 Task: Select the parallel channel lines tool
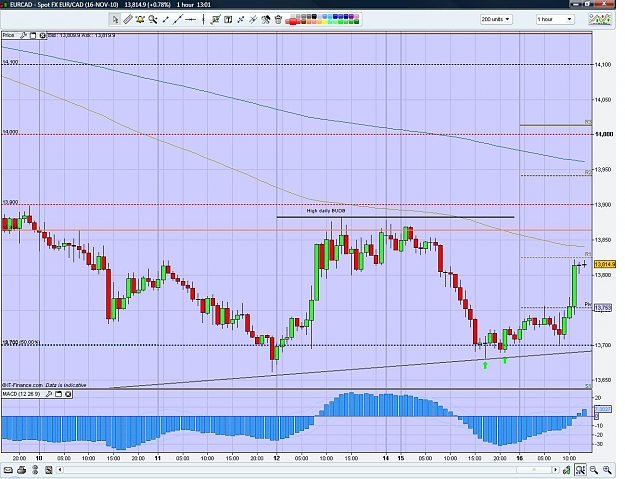pos(253,19)
